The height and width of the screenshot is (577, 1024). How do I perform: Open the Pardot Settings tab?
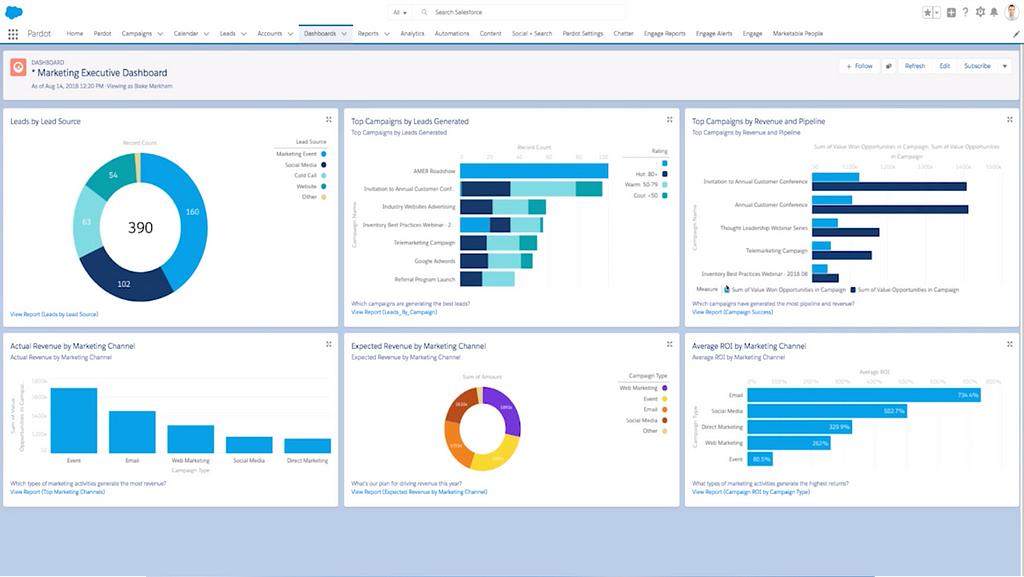pyautogui.click(x=583, y=33)
